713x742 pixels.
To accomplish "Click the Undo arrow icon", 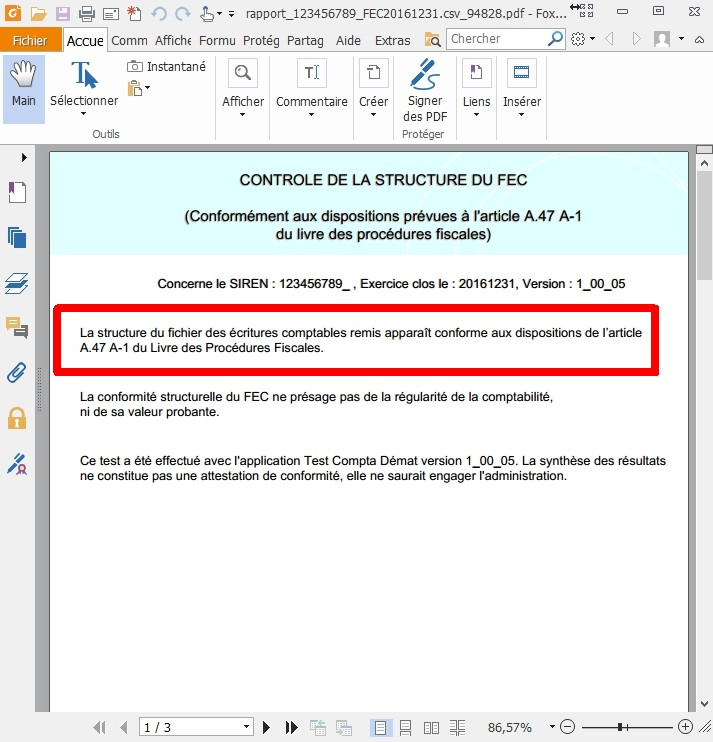I will [158, 13].
